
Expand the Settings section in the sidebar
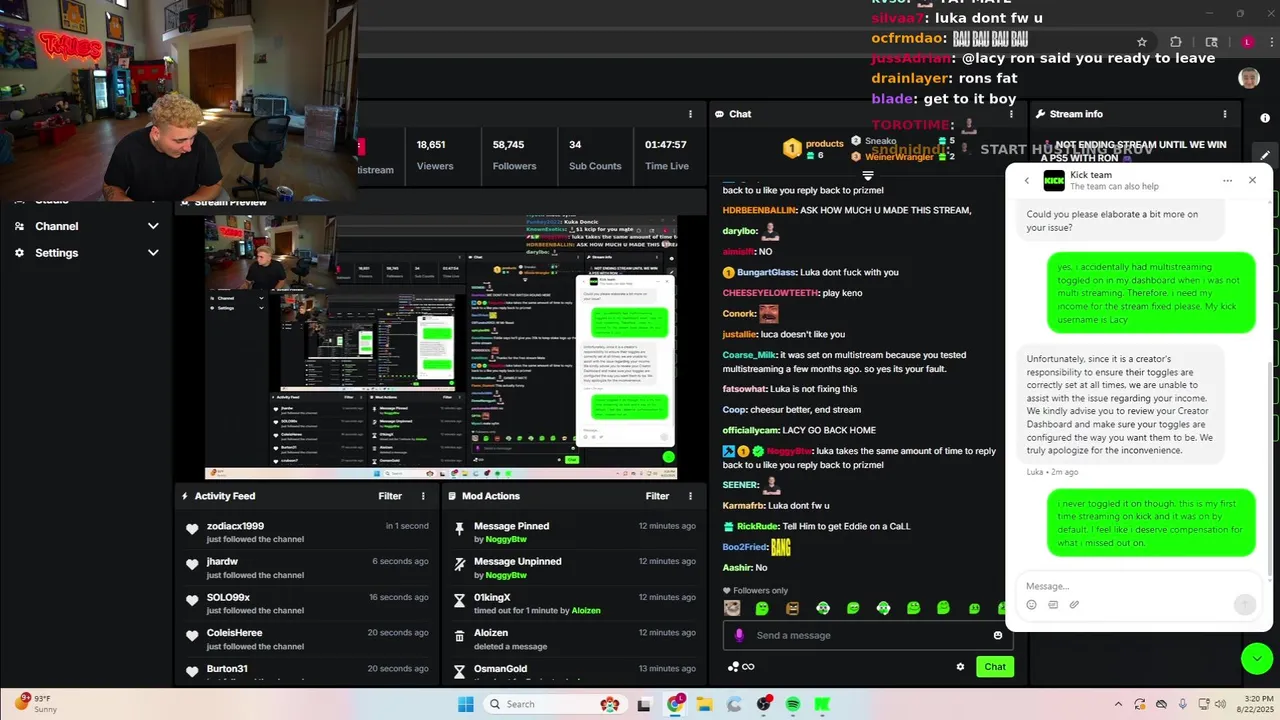(153, 253)
